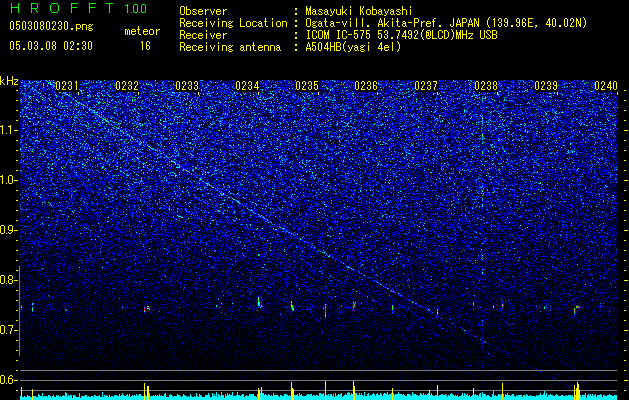
Task: Click the 1.1 frequency axis label
Action: [8, 130]
